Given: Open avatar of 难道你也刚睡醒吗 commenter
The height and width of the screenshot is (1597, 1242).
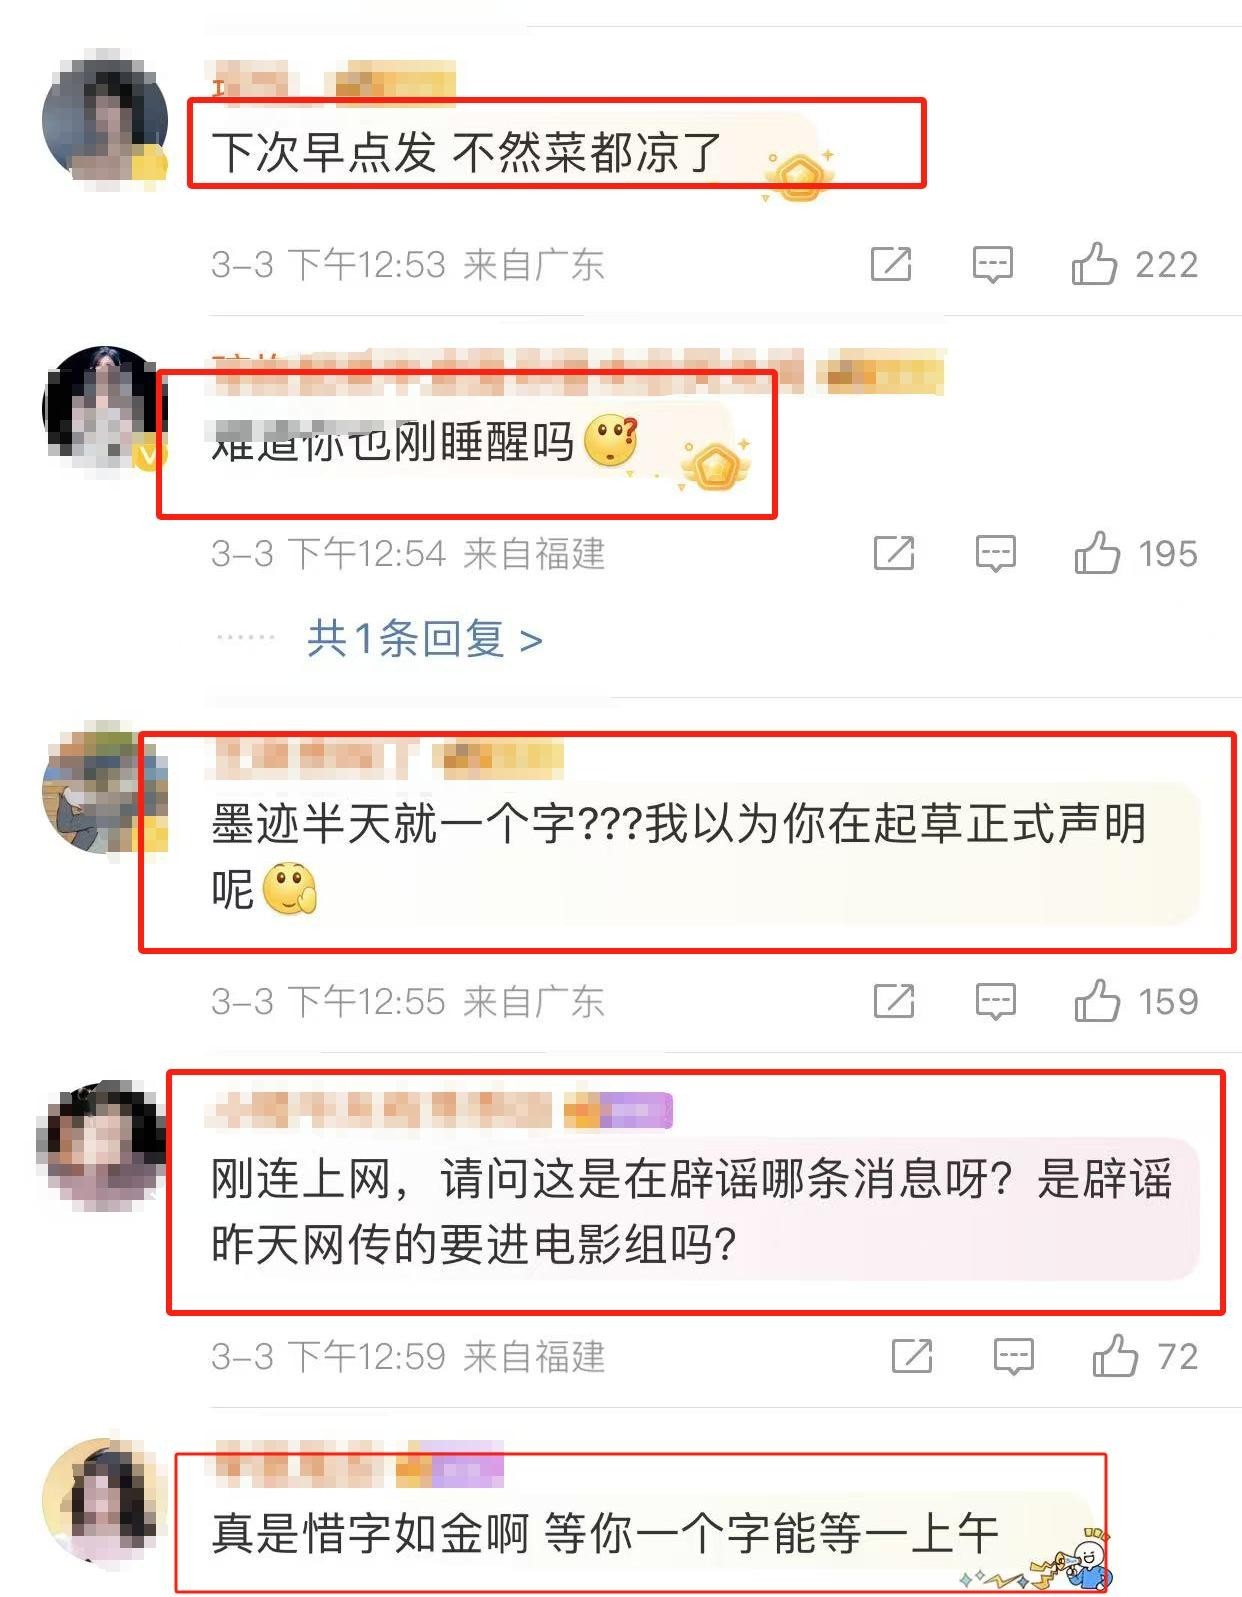Looking at the screenshot, I should 104,408.
